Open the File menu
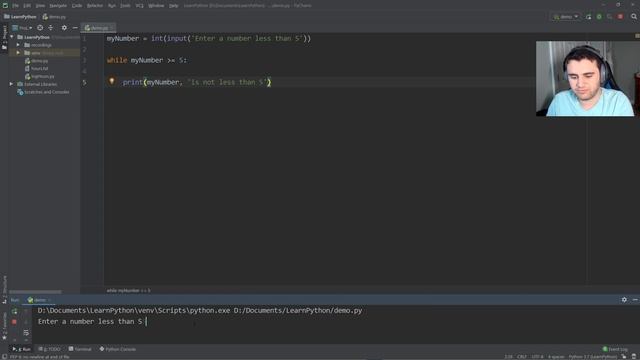640x360 pixels. tap(15, 6)
